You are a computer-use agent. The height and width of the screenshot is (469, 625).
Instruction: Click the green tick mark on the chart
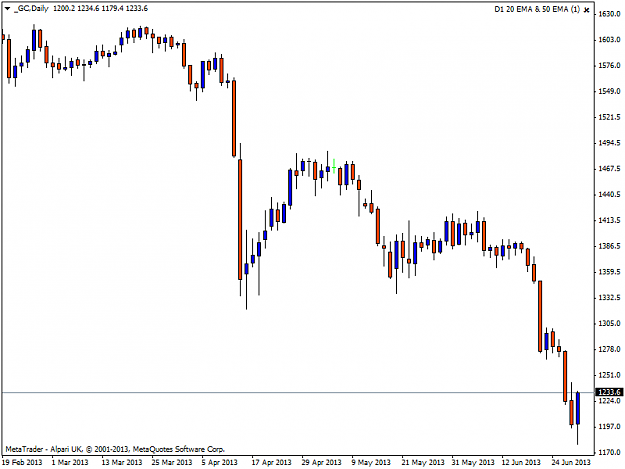click(334, 166)
